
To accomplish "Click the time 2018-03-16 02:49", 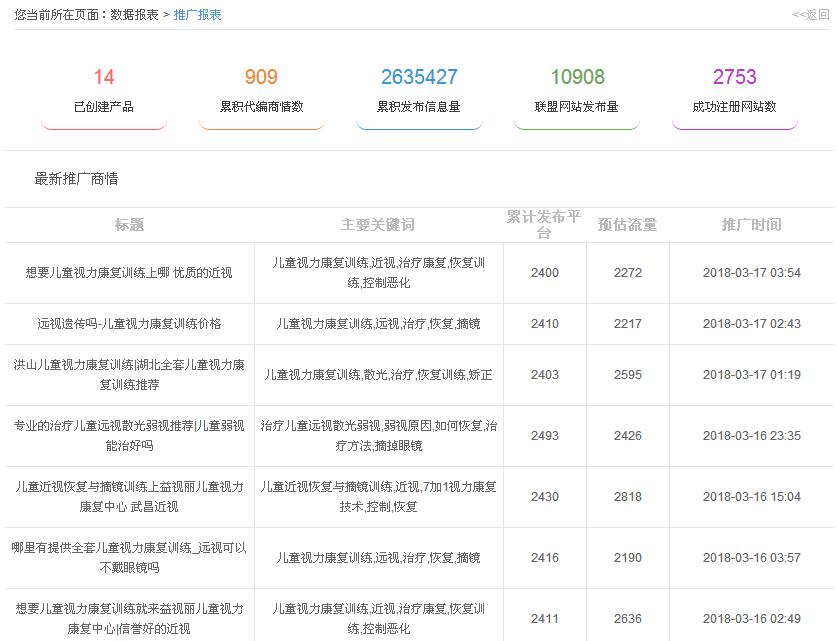I will [x=752, y=619].
